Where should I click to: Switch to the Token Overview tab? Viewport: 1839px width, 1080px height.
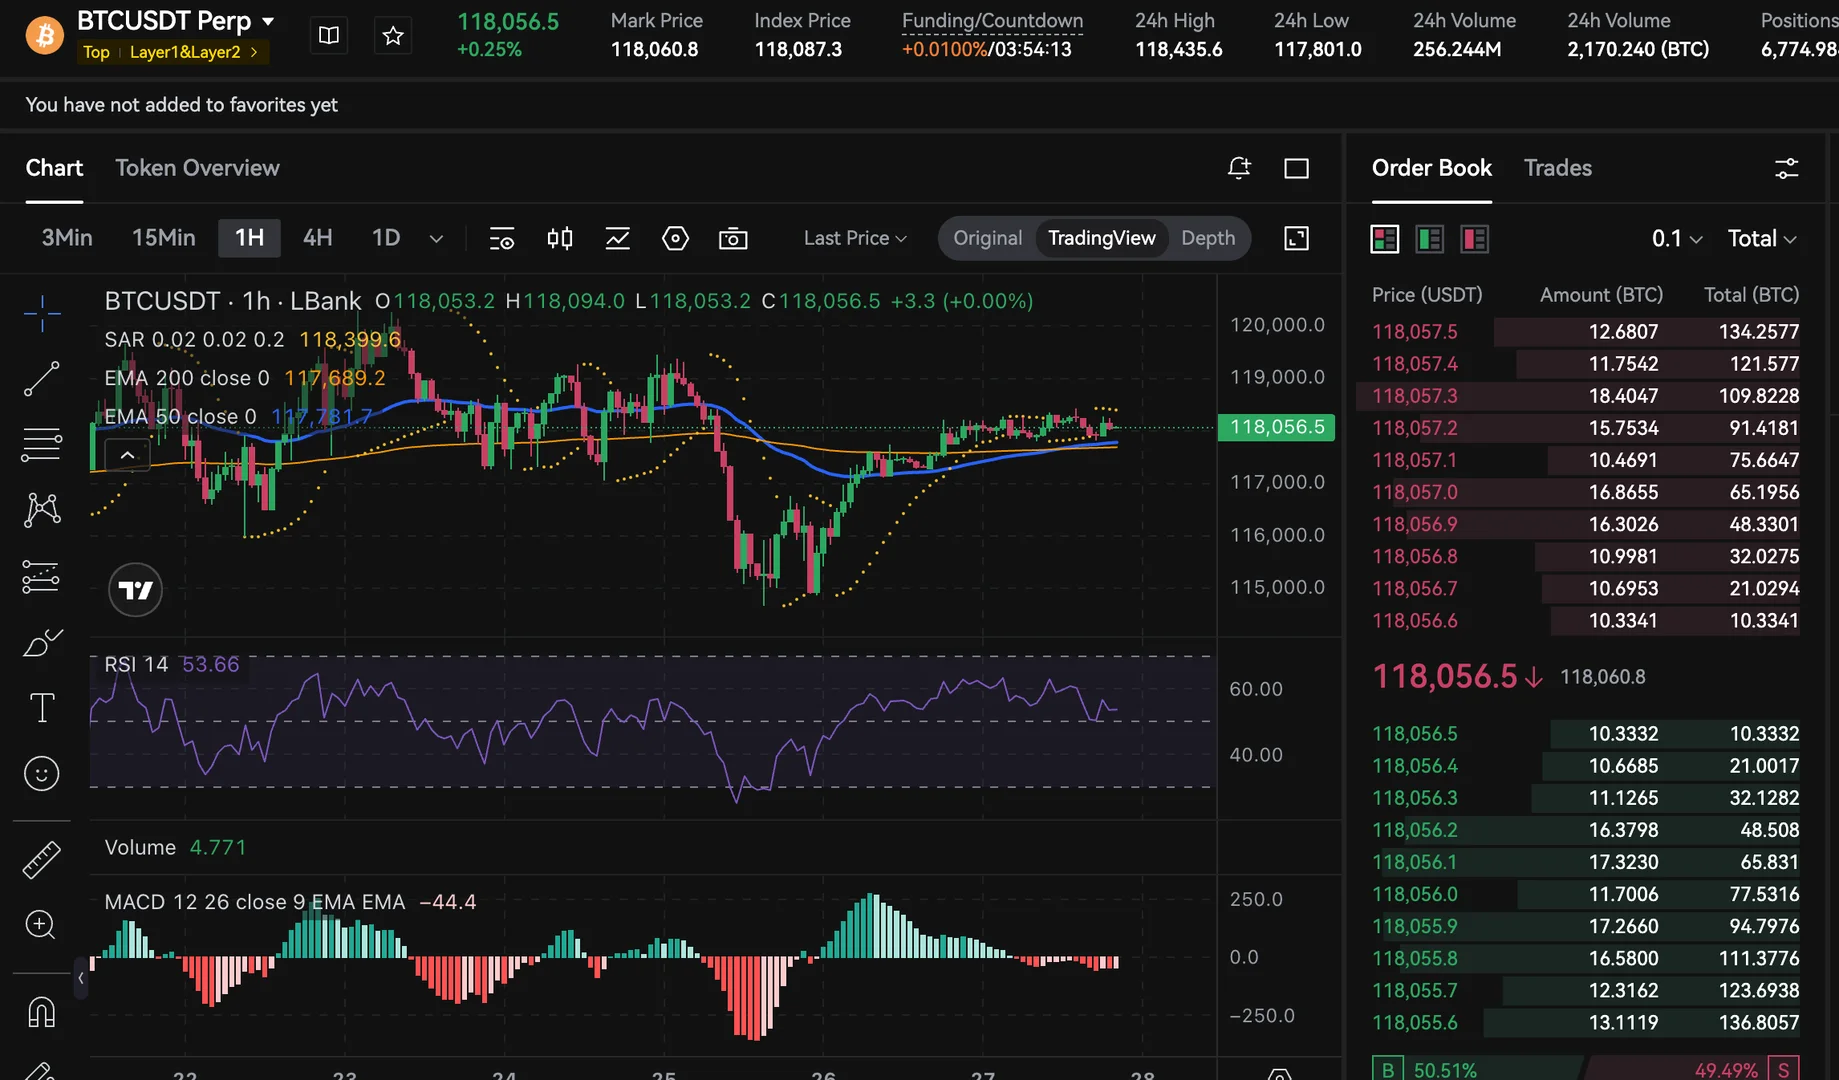(197, 168)
